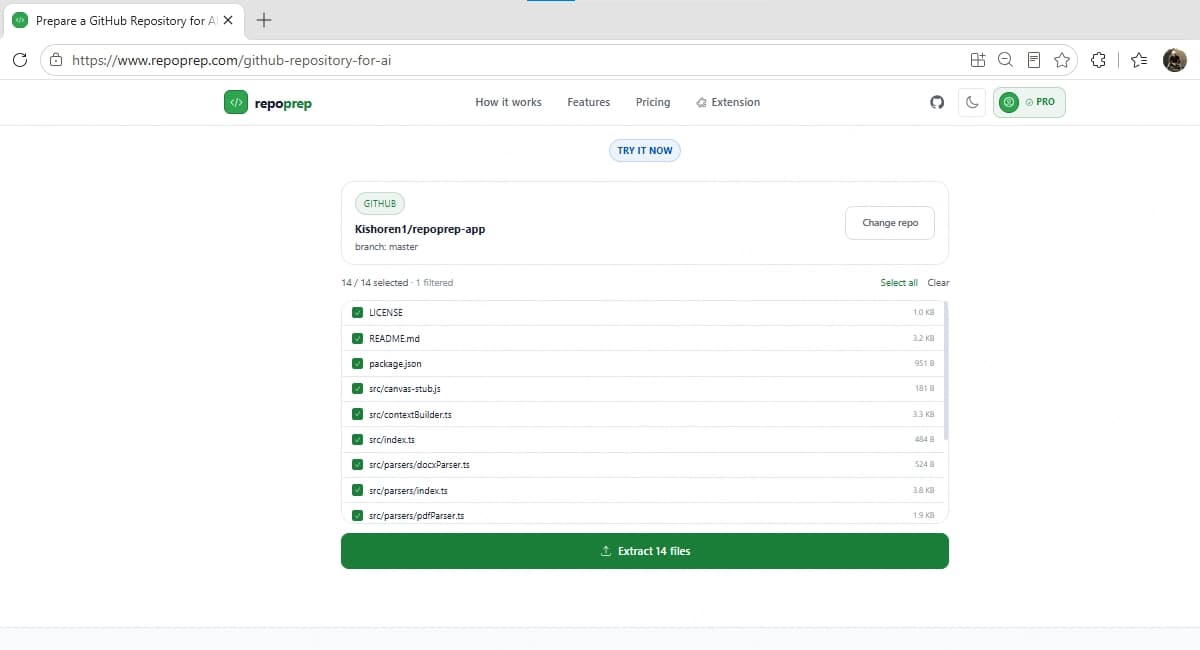The width and height of the screenshot is (1200, 650).
Task: Click the Select all link
Action: (899, 283)
